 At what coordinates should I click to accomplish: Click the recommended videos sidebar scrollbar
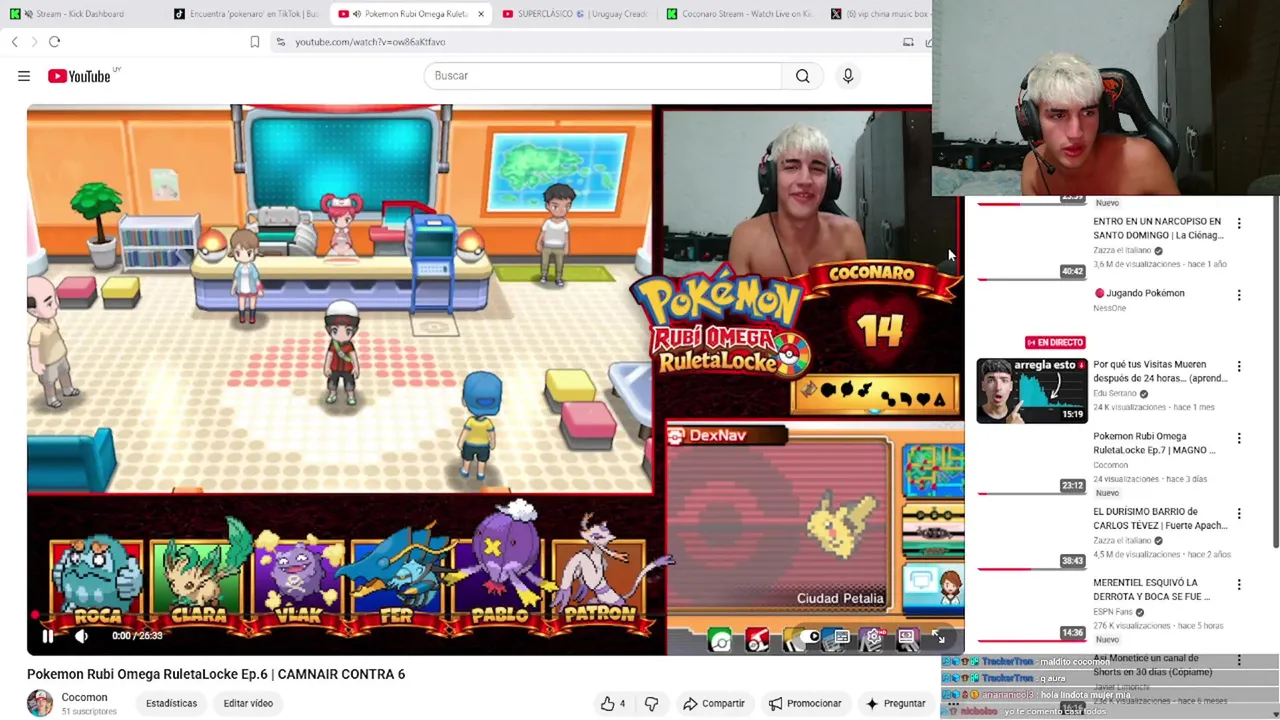click(1275, 373)
